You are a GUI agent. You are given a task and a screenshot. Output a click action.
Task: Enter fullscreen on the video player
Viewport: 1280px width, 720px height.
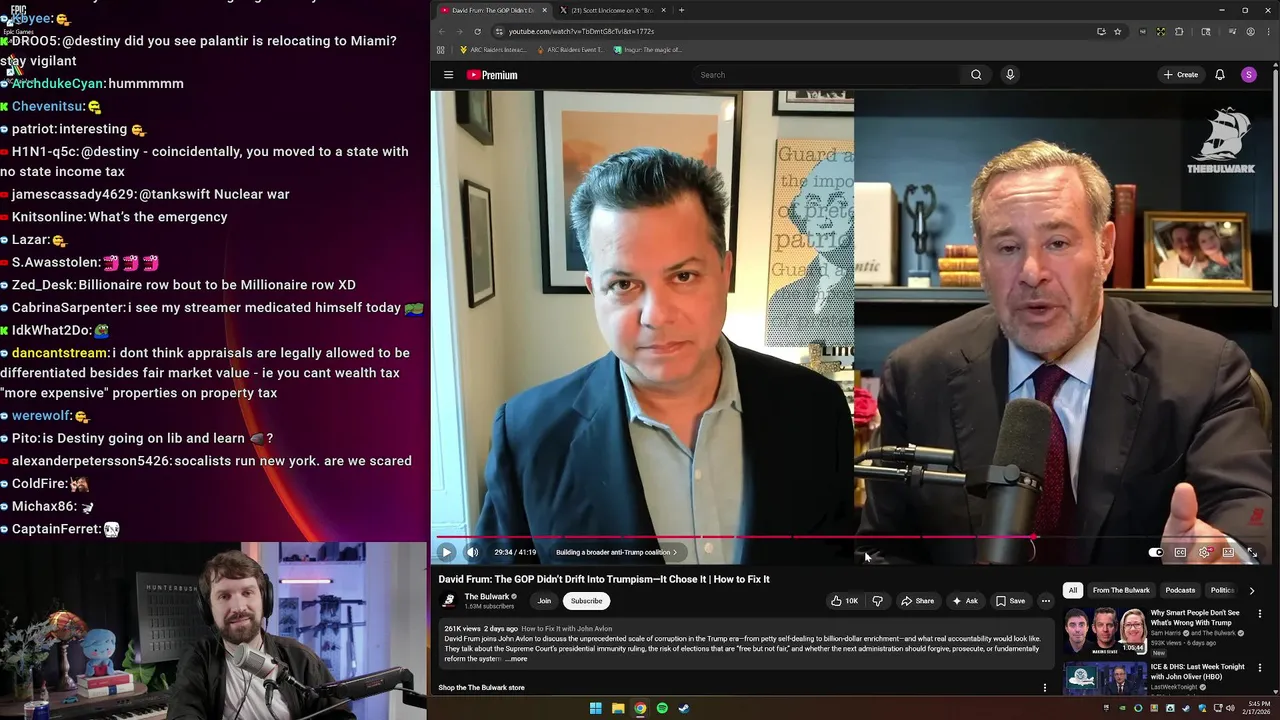[x=1252, y=552]
